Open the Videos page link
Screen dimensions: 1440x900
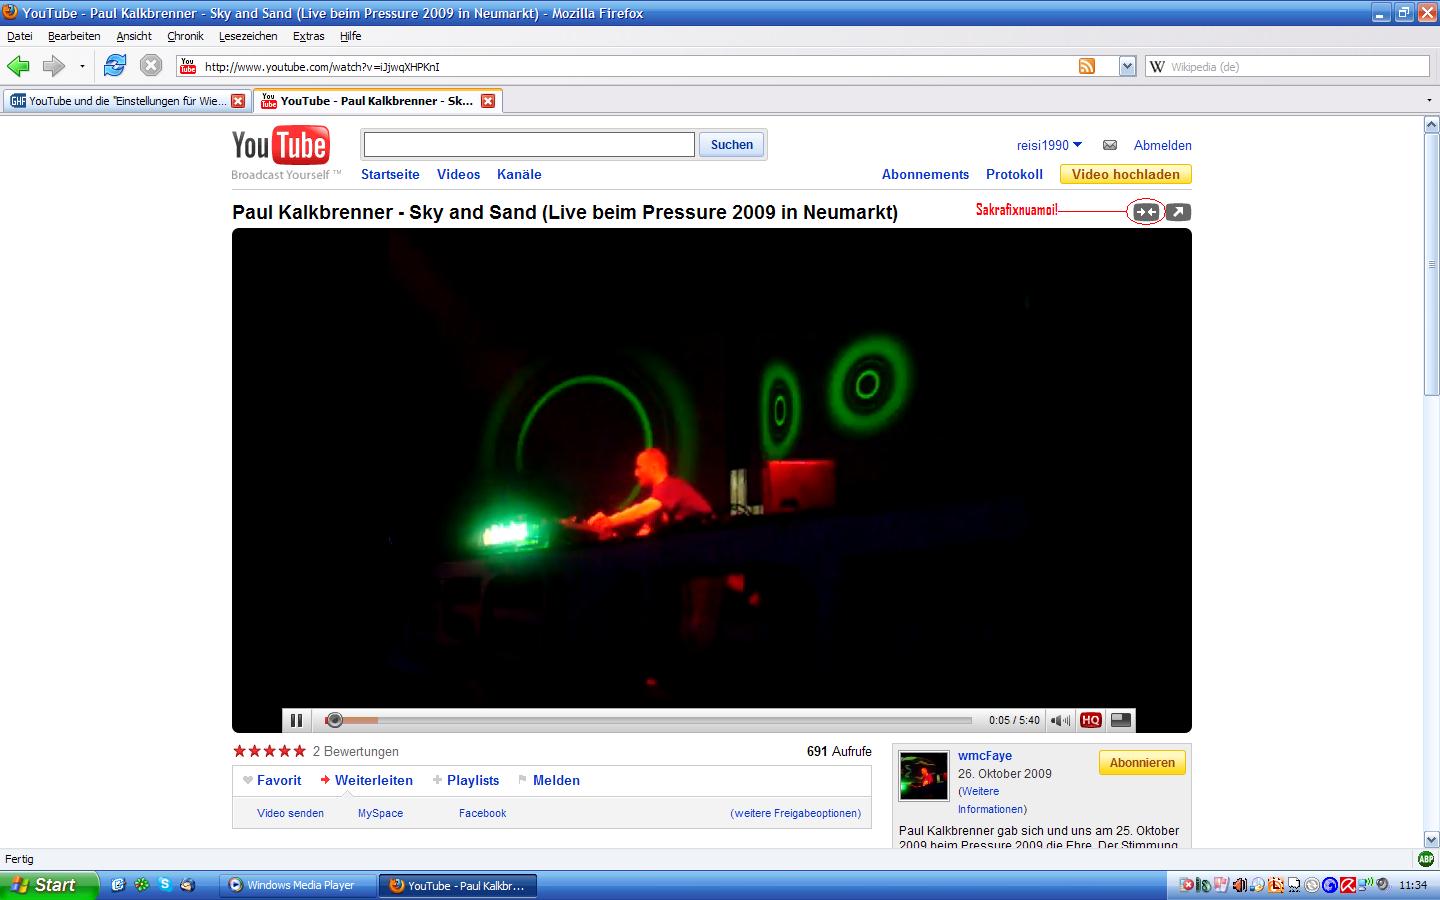coord(458,174)
